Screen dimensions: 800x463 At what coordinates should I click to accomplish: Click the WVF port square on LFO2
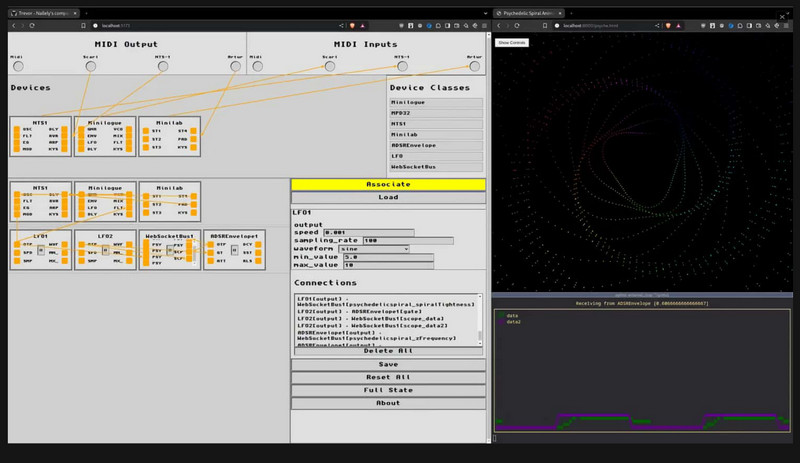click(x=129, y=245)
